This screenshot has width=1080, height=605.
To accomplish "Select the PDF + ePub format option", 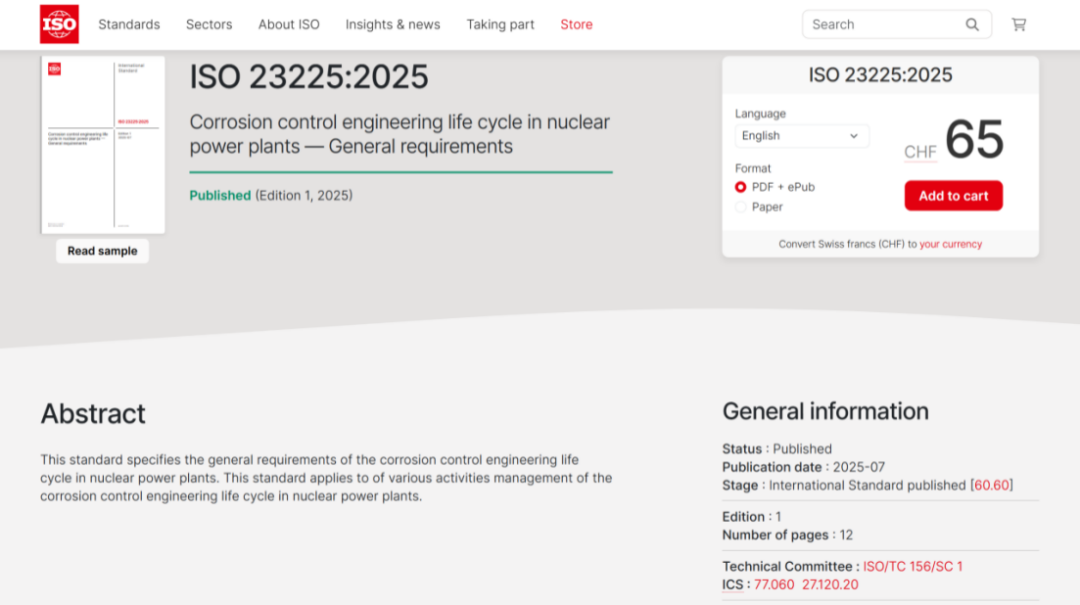I will 741,187.
